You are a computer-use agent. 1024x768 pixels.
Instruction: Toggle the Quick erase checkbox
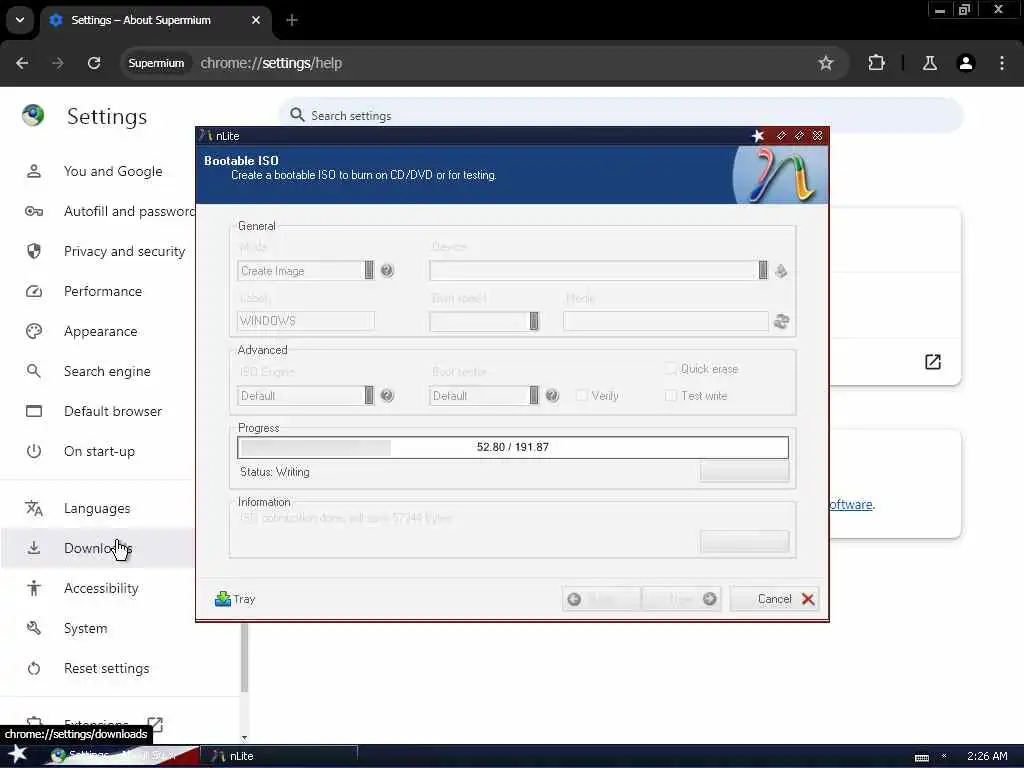pyautogui.click(x=670, y=368)
